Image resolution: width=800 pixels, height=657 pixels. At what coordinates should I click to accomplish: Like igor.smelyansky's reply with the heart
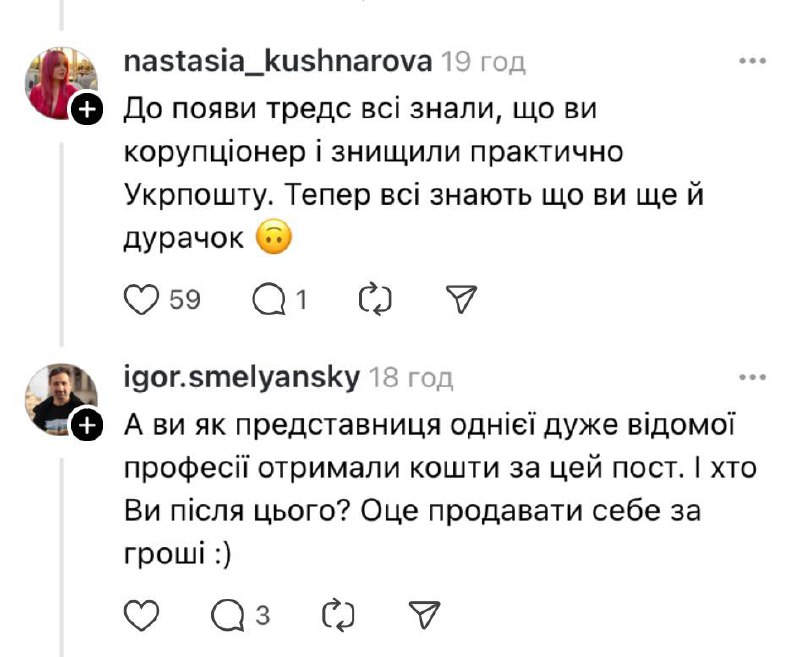pyautogui.click(x=144, y=615)
